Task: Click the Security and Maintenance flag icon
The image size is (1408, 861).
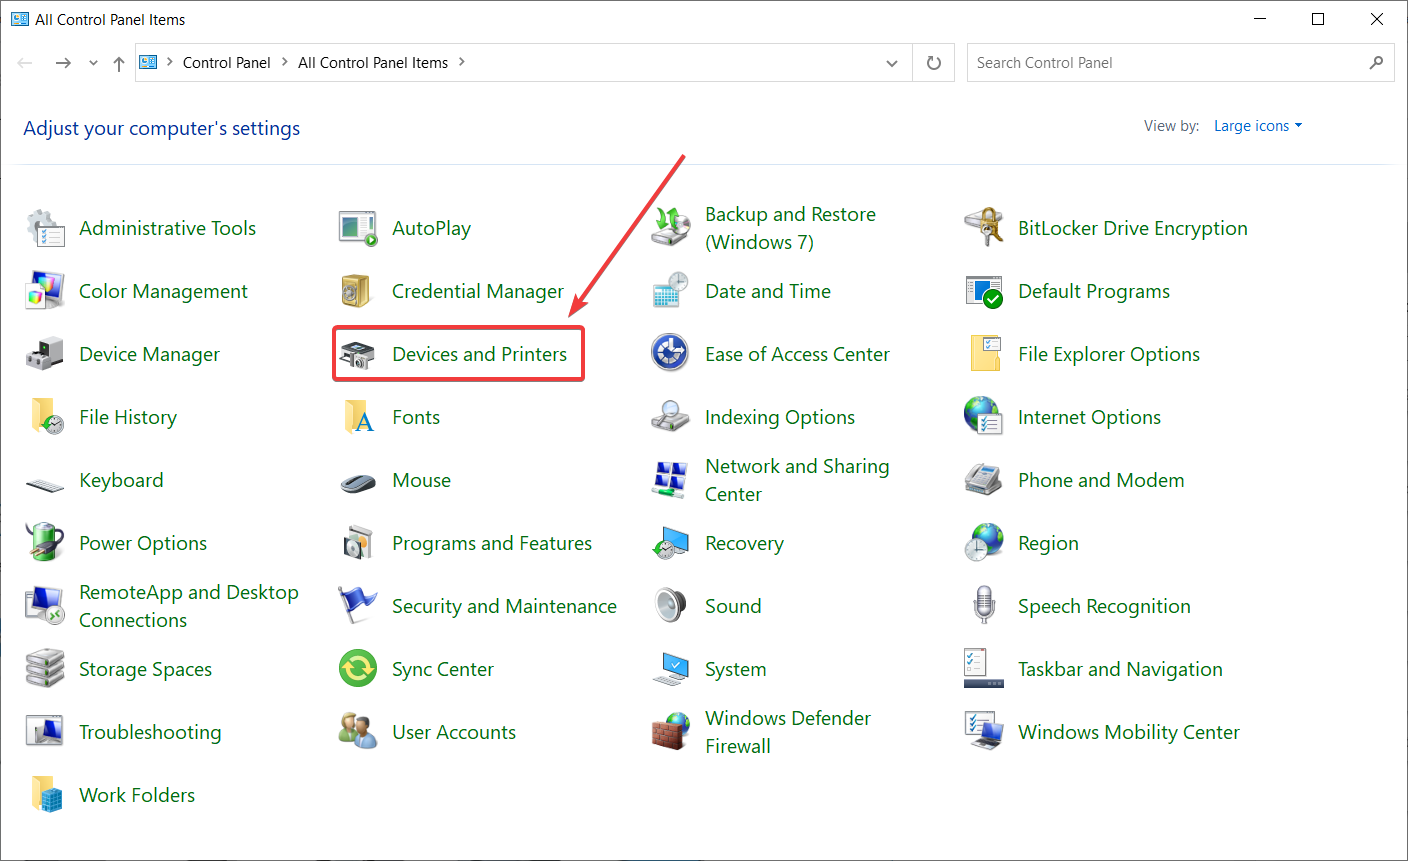Action: (x=358, y=606)
